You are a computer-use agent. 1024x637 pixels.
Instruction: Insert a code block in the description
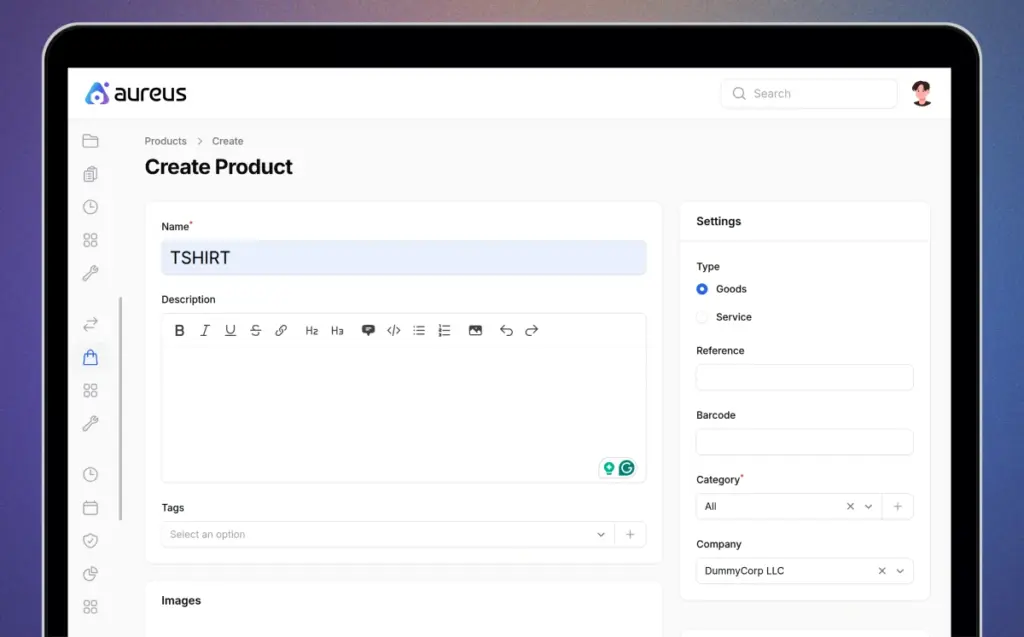click(x=394, y=331)
